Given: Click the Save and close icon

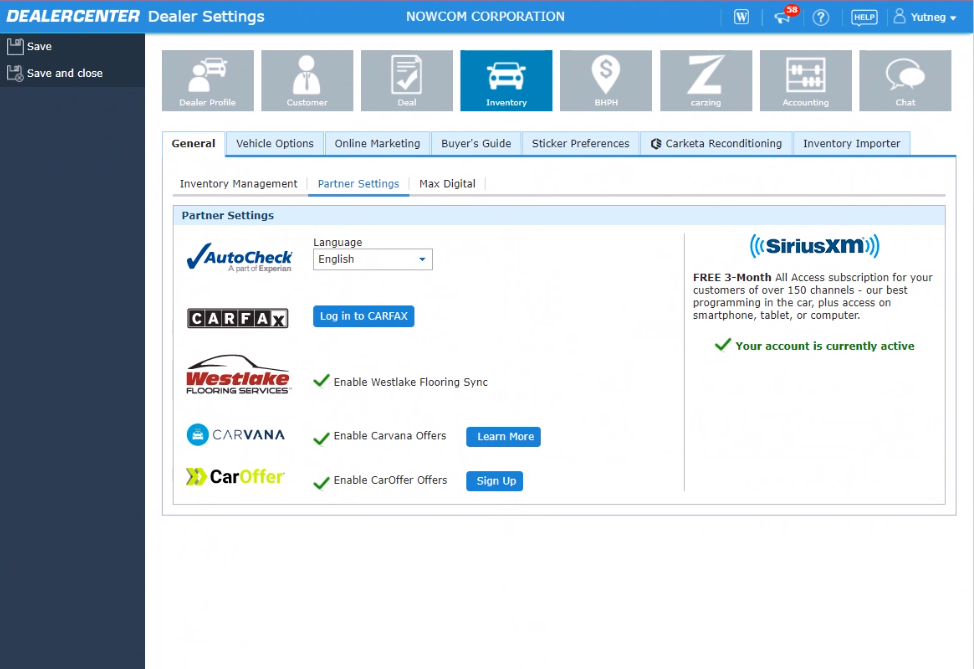Looking at the screenshot, I should point(15,73).
